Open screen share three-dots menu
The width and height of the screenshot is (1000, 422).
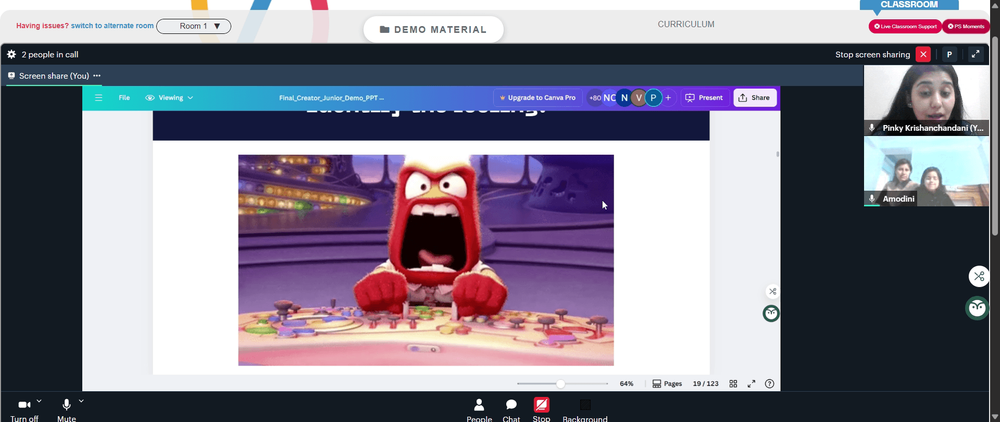point(97,76)
